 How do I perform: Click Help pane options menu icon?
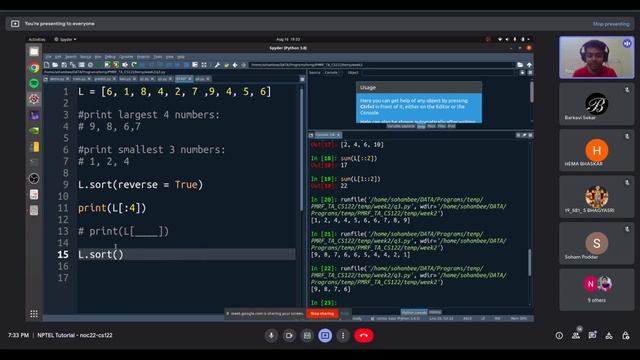(x=530, y=73)
